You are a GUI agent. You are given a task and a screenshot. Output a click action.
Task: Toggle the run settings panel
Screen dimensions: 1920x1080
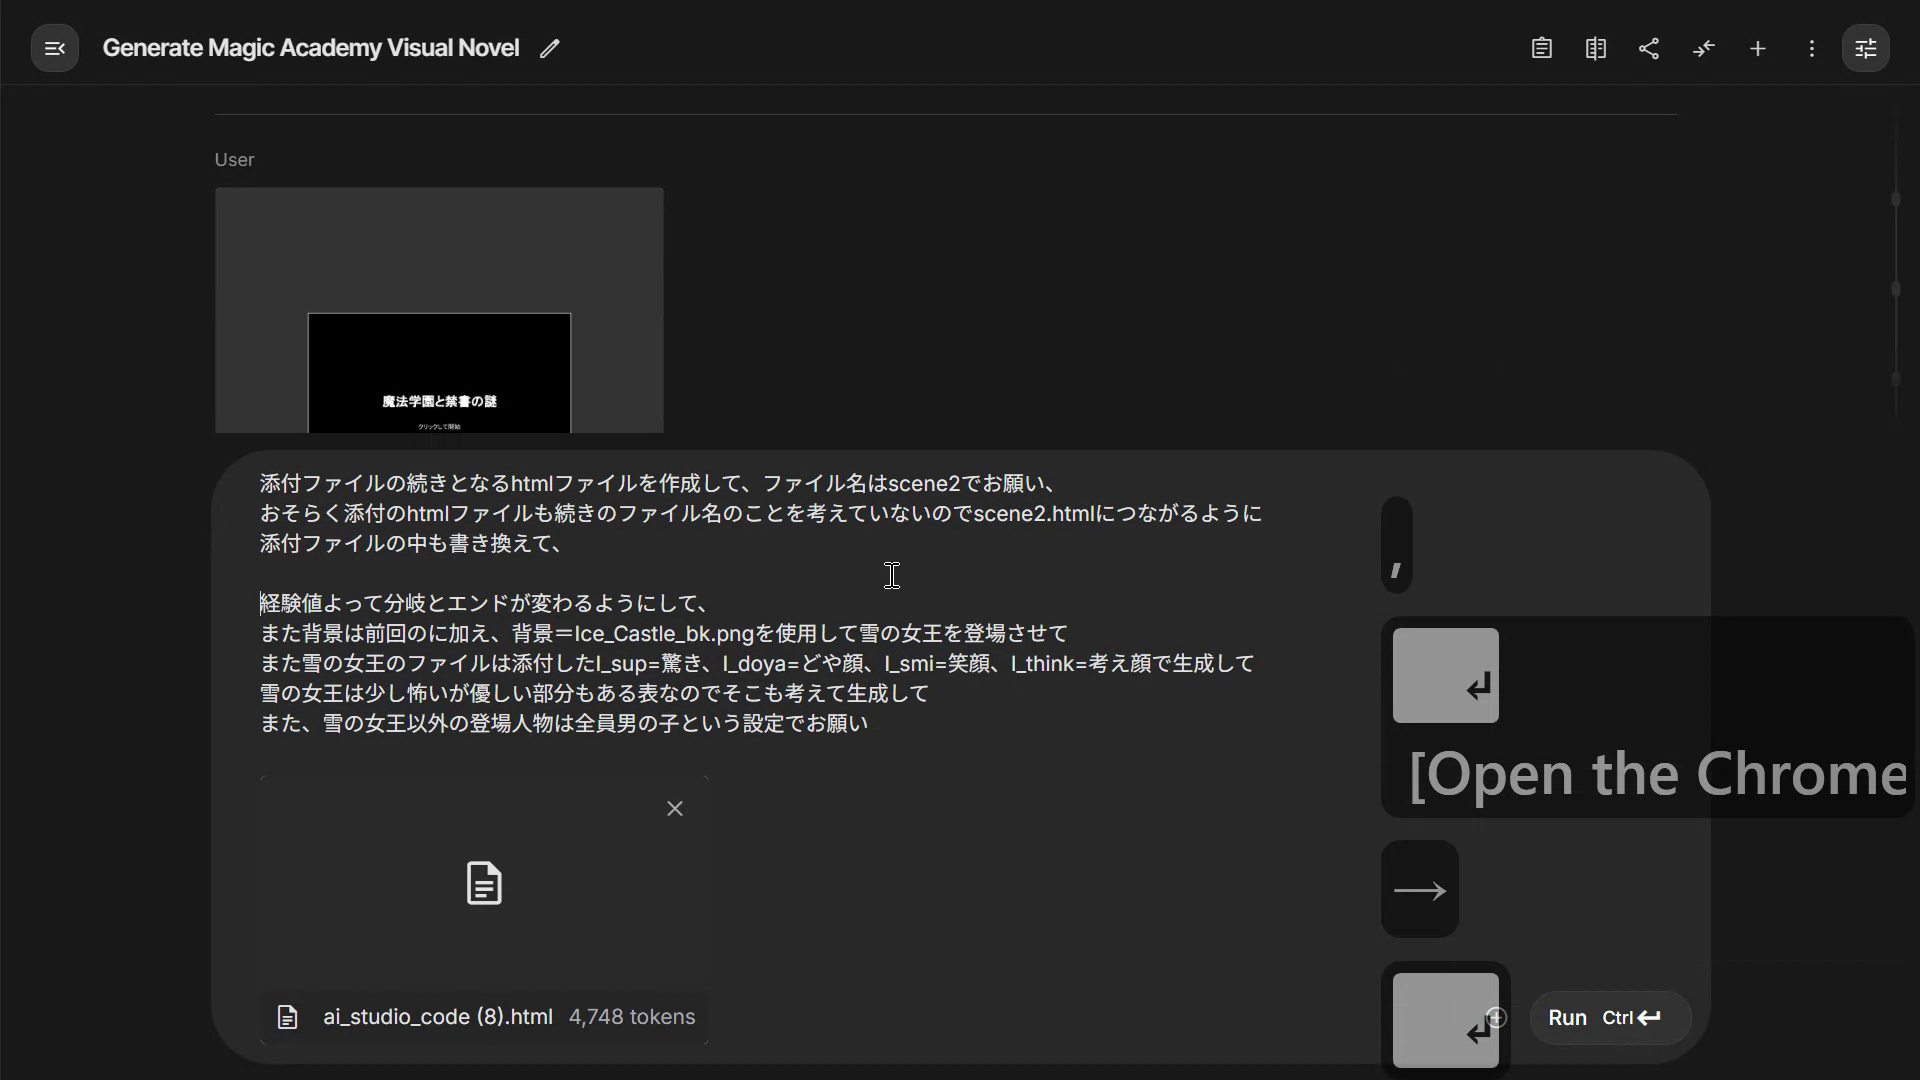[1865, 48]
